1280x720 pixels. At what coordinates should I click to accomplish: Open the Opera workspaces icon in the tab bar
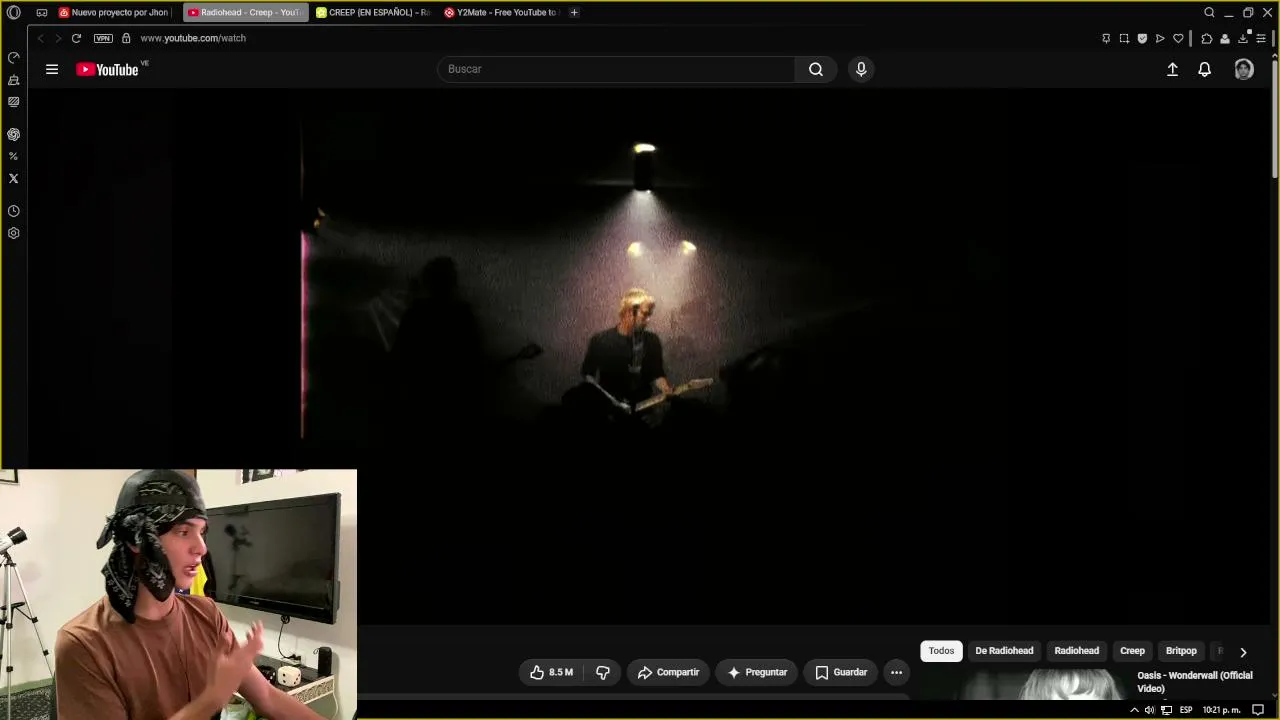[x=42, y=12]
